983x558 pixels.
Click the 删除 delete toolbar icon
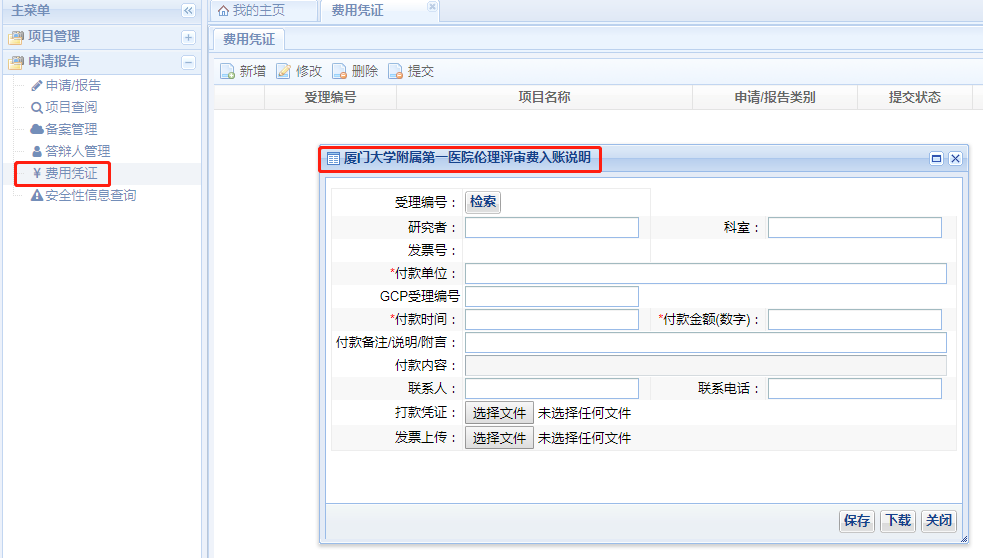pos(340,71)
